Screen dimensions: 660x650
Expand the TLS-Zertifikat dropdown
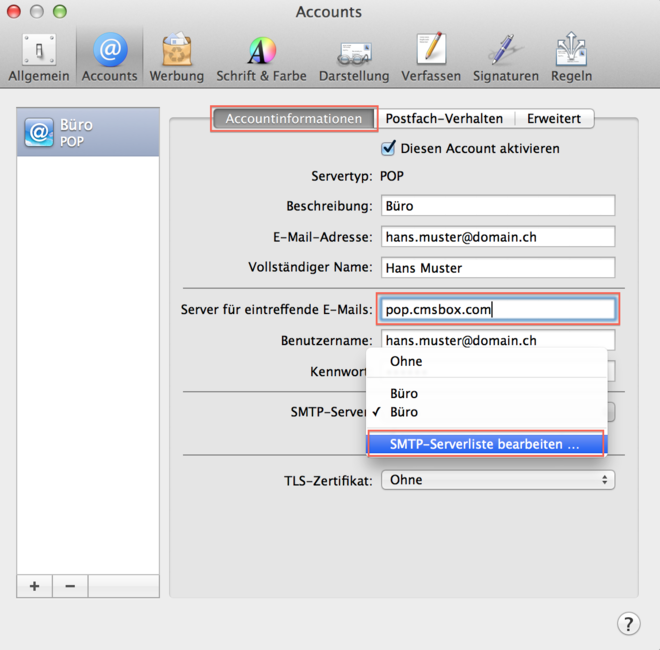click(497, 480)
